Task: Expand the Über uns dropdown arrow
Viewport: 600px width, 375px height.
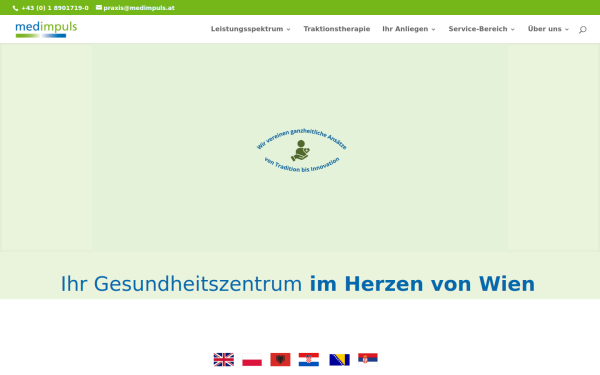Action: tap(567, 29)
